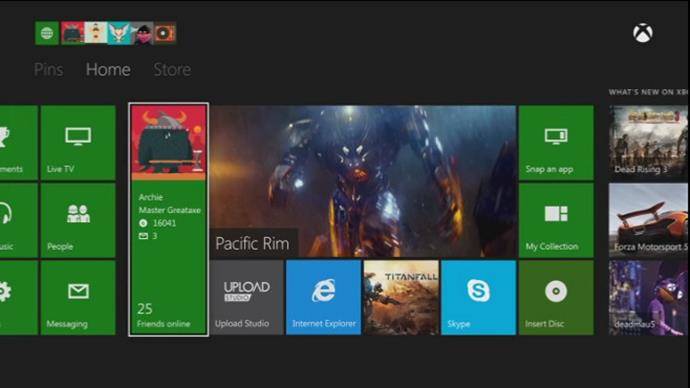Click the message count envelope icon

[143, 236]
